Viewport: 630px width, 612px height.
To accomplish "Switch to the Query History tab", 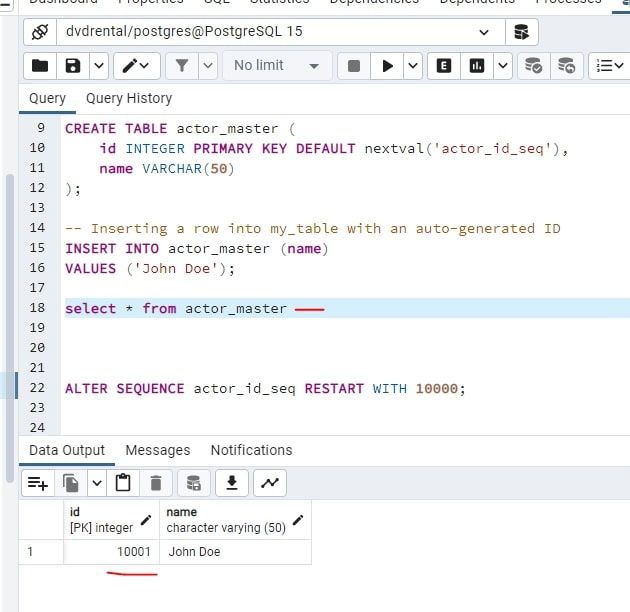I will [x=129, y=98].
